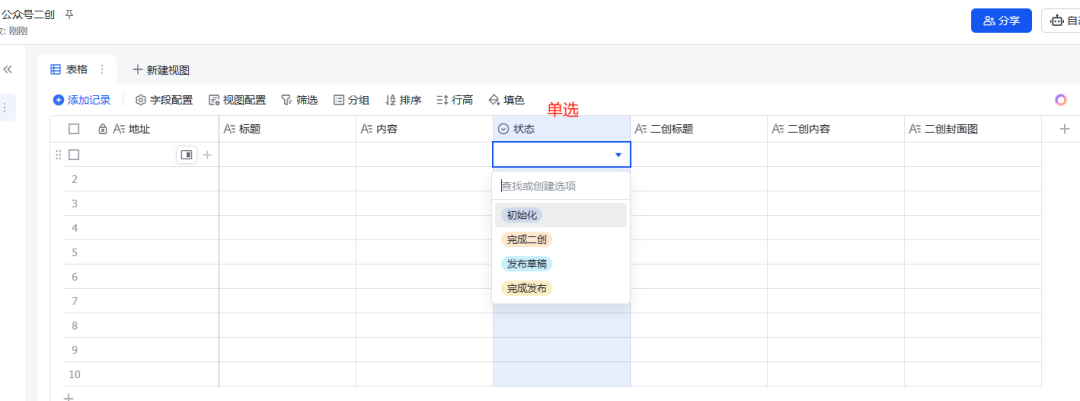Image resolution: width=1080 pixels, height=401 pixels.
Task: Click the blue 分享 button
Action: 1001,20
